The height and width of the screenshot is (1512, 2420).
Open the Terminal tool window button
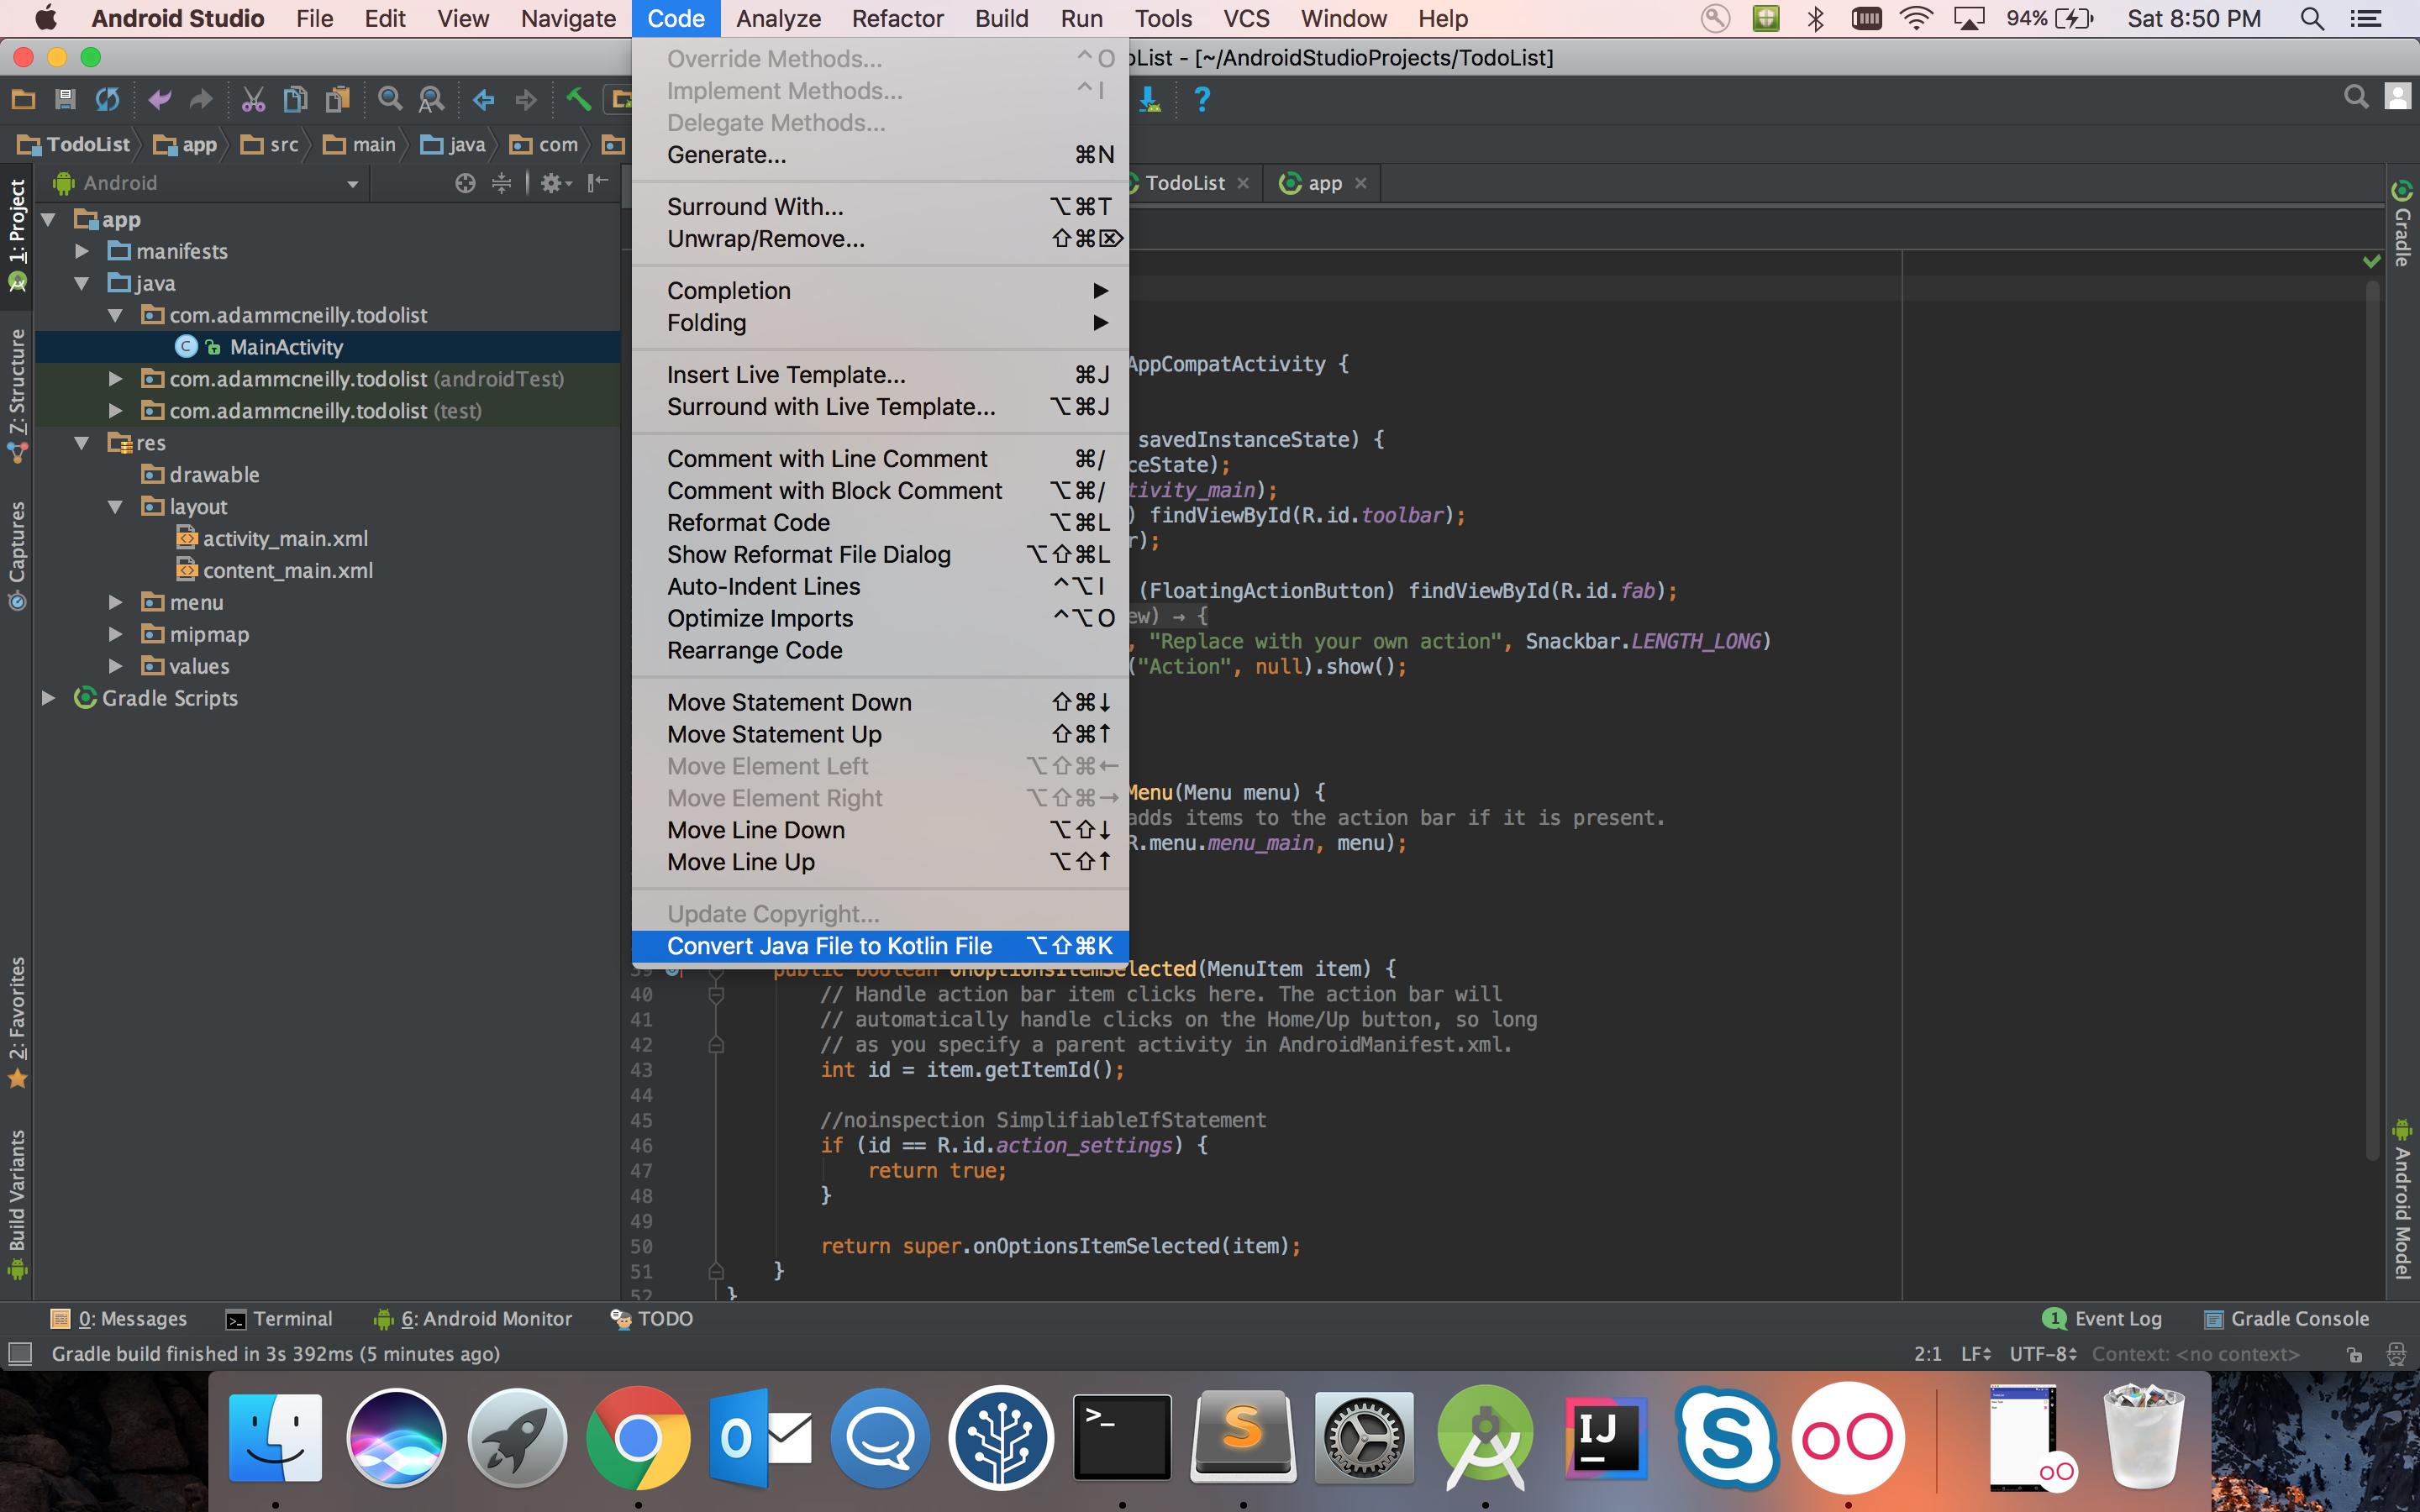(279, 1319)
